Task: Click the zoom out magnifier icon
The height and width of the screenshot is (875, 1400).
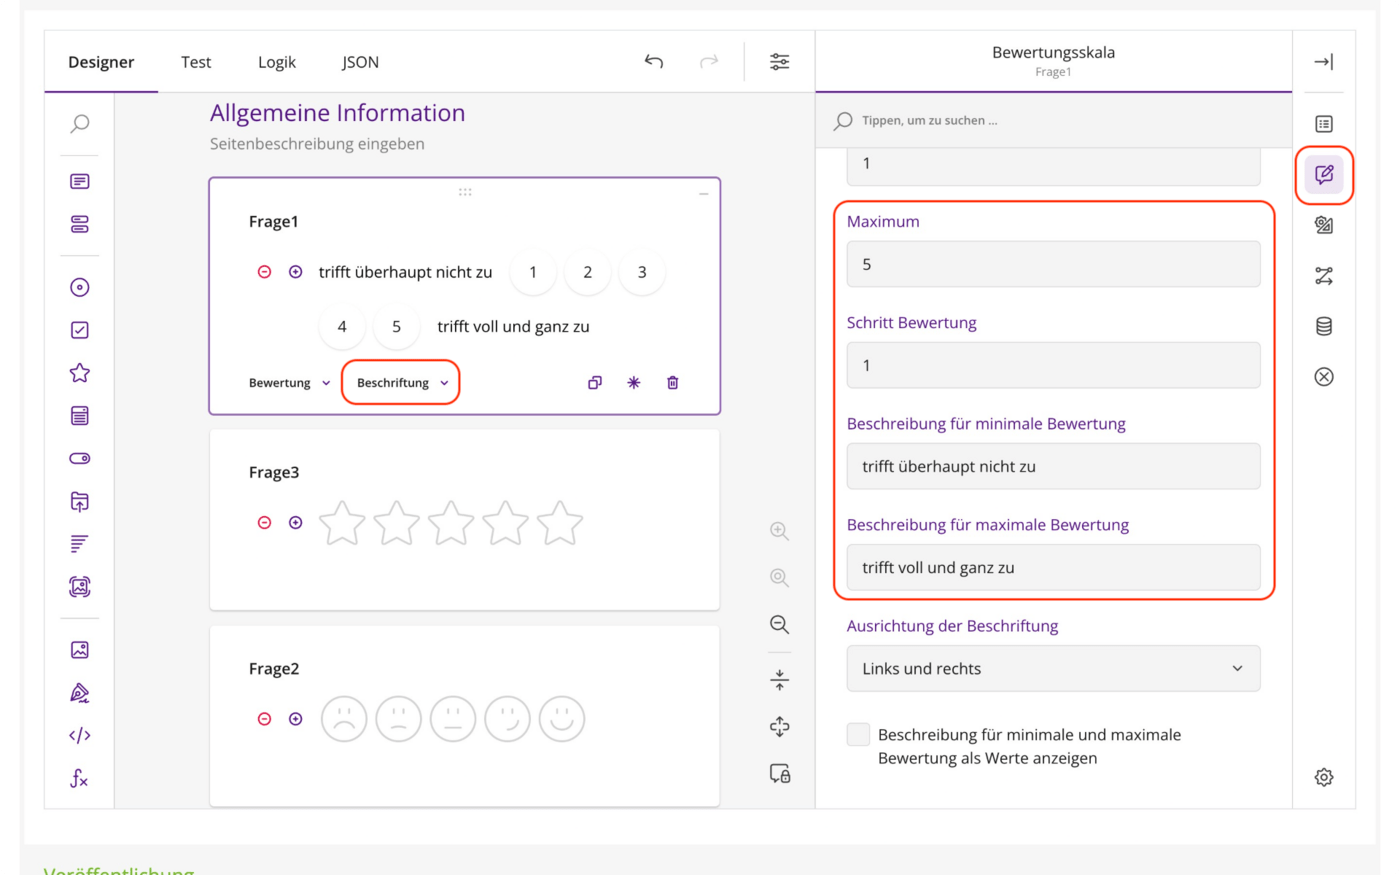Action: 780,625
